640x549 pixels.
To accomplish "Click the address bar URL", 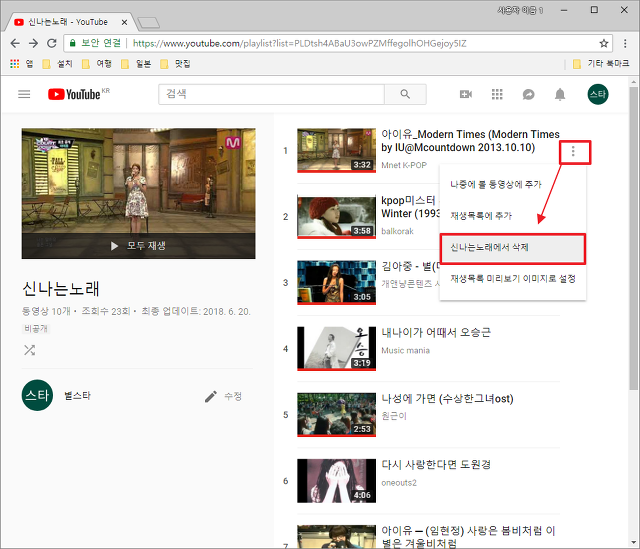I will click(300, 43).
